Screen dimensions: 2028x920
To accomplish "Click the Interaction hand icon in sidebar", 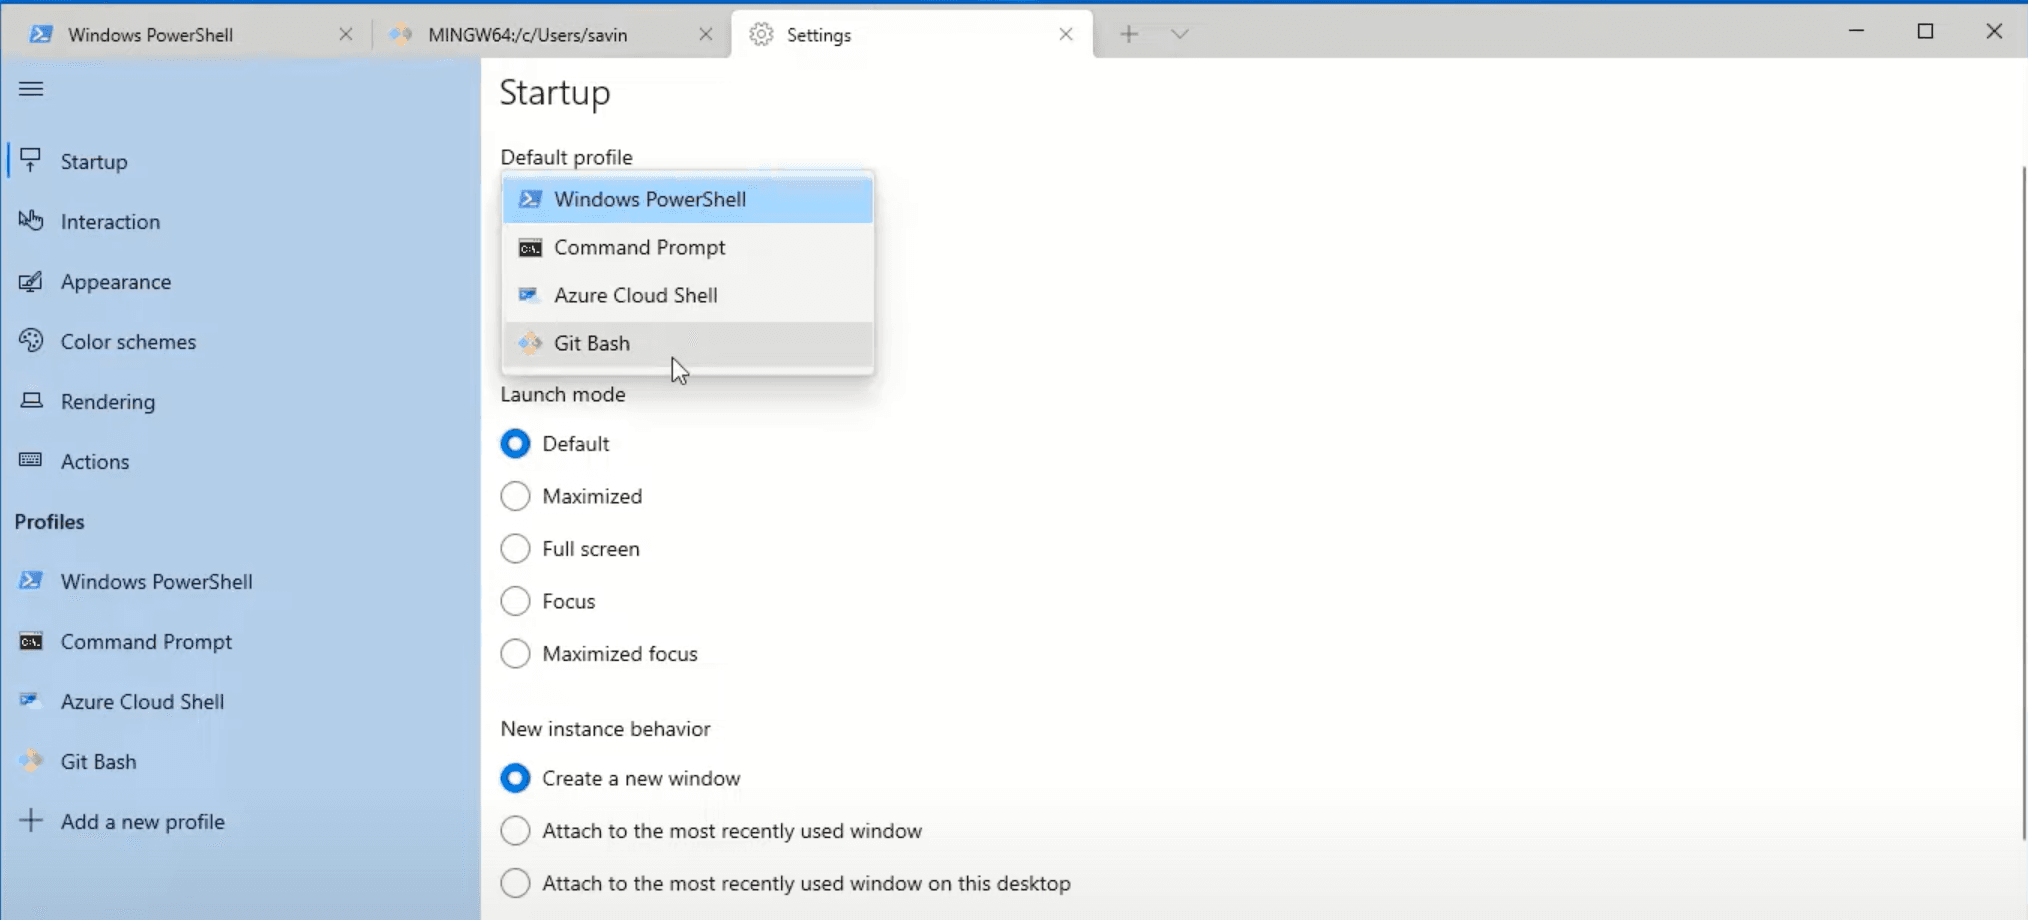I will tap(31, 221).
